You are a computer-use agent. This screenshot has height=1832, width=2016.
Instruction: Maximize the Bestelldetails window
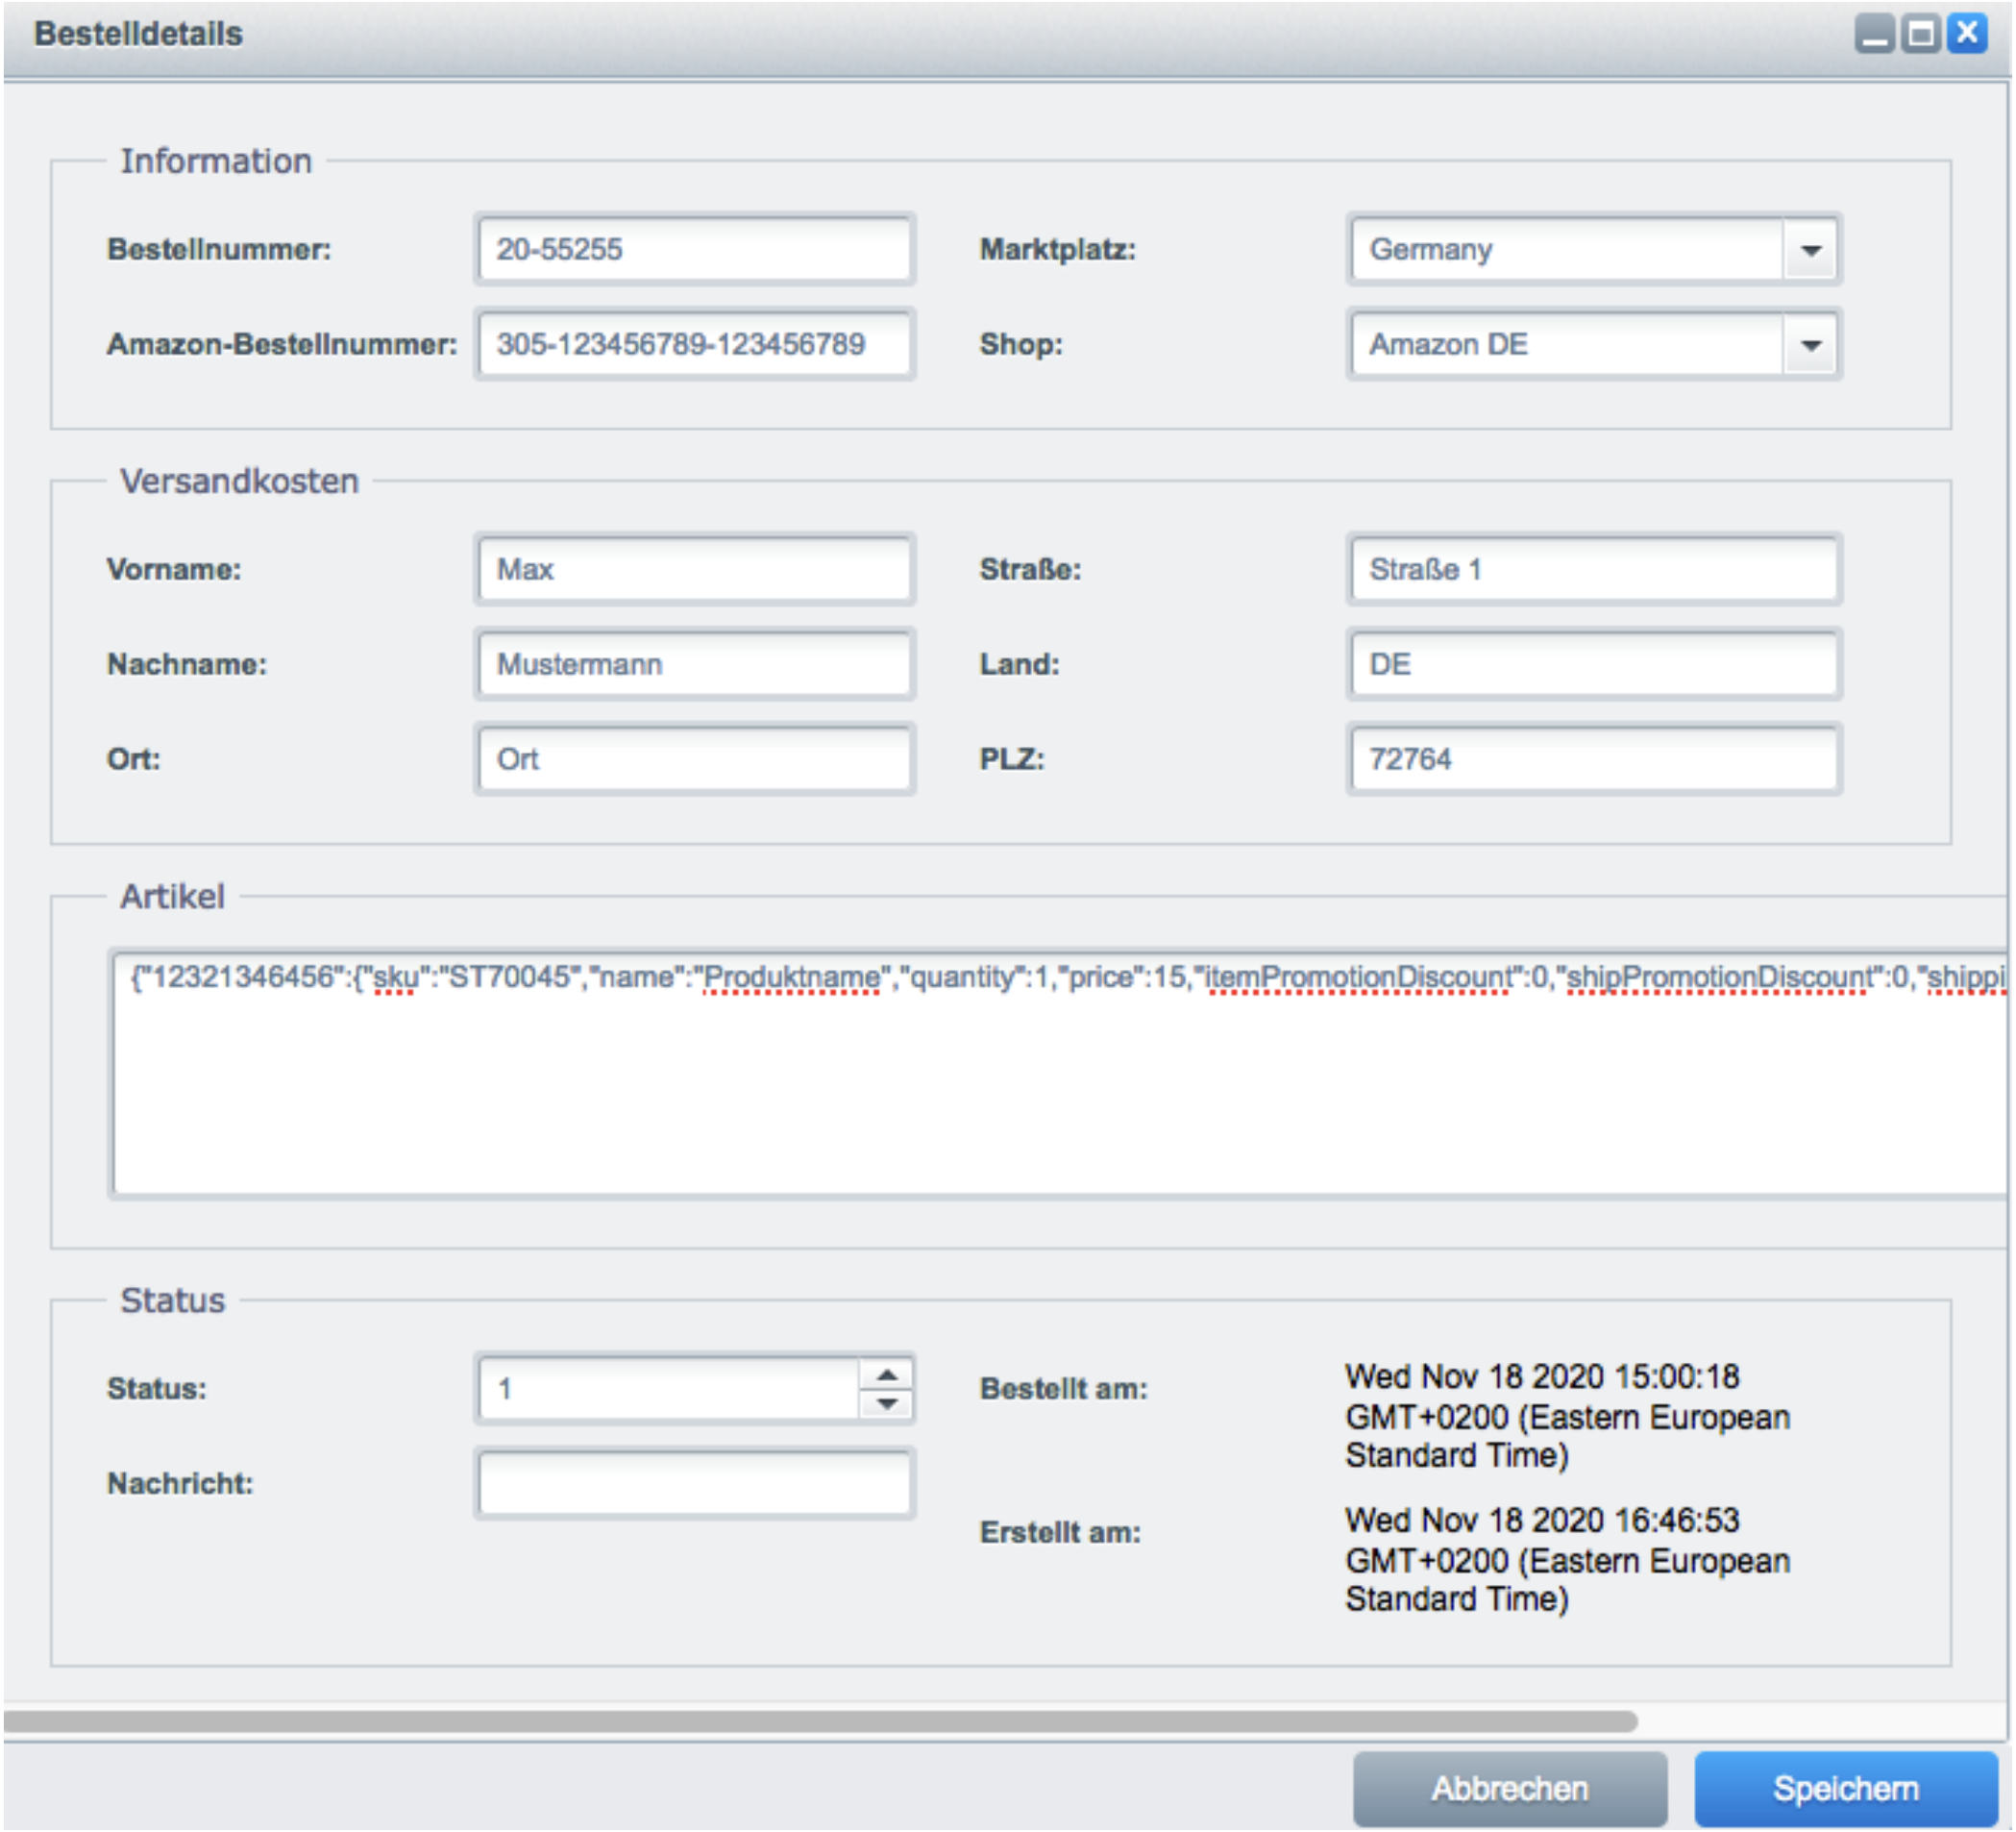pyautogui.click(x=1920, y=35)
